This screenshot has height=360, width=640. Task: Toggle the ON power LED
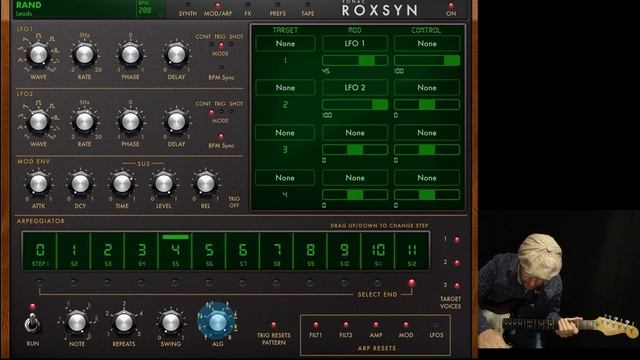(x=451, y=6)
